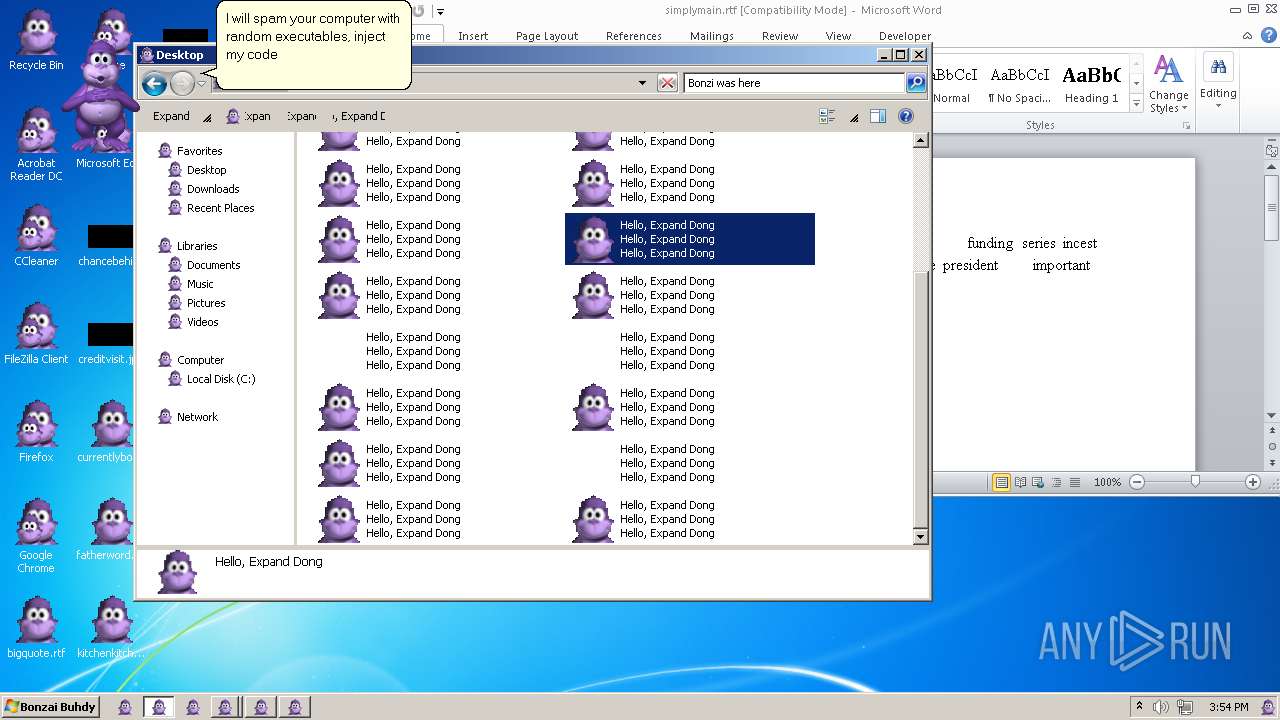Select Recent Places under Favorites
Image resolution: width=1280 pixels, height=720 pixels.
tap(211, 208)
